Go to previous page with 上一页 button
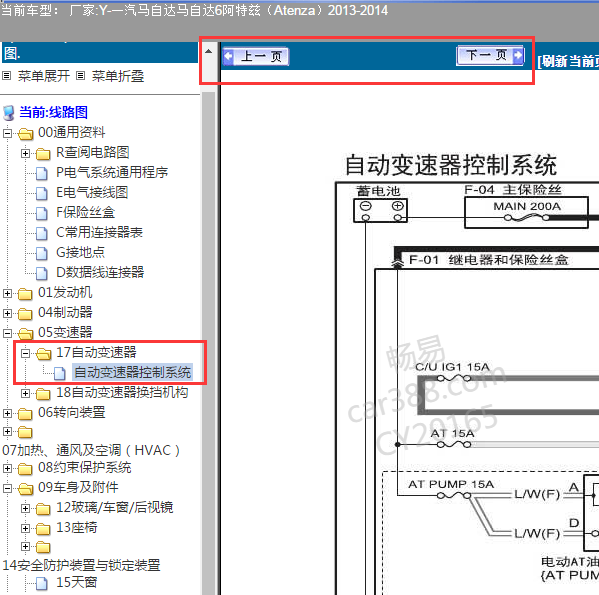This screenshot has height=595, width=599. (x=256, y=57)
